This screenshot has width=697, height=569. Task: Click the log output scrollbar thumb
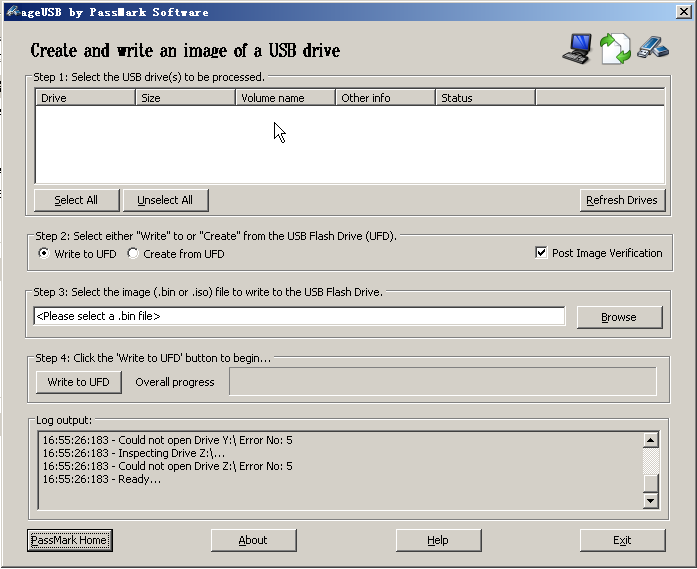[x=651, y=483]
